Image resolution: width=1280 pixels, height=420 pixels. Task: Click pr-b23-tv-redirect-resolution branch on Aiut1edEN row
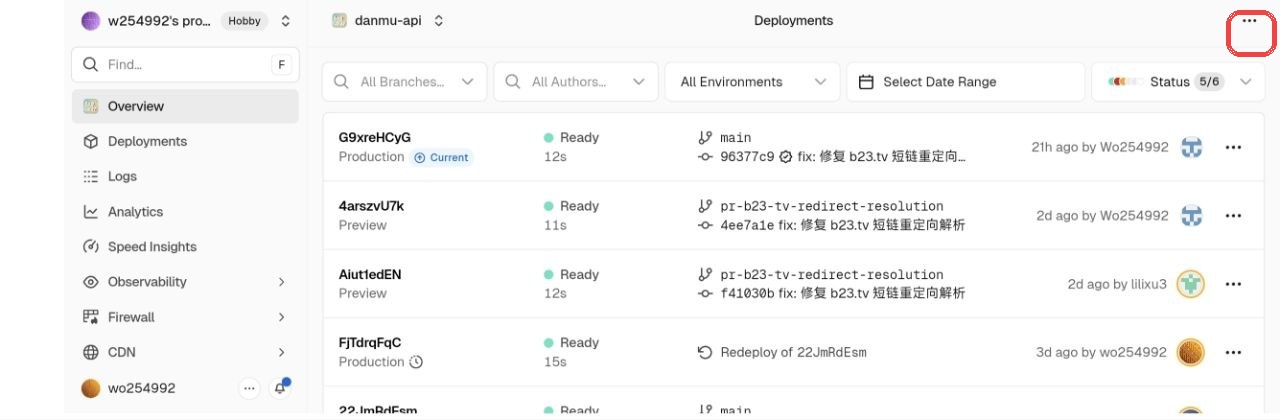pyautogui.click(x=832, y=274)
